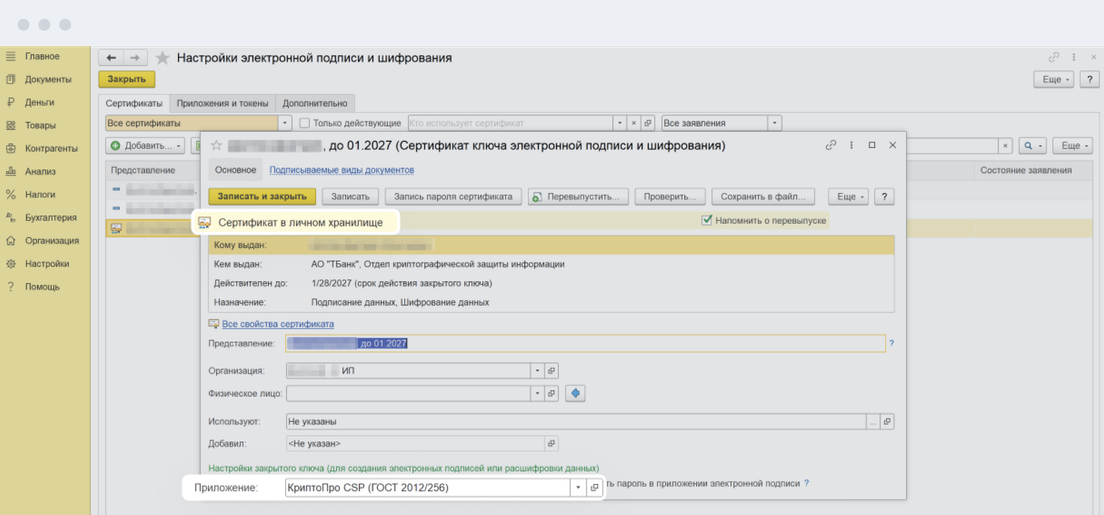This screenshot has width=1104, height=515.
Task: Click the Записать и закрыть button
Action: click(x=262, y=196)
